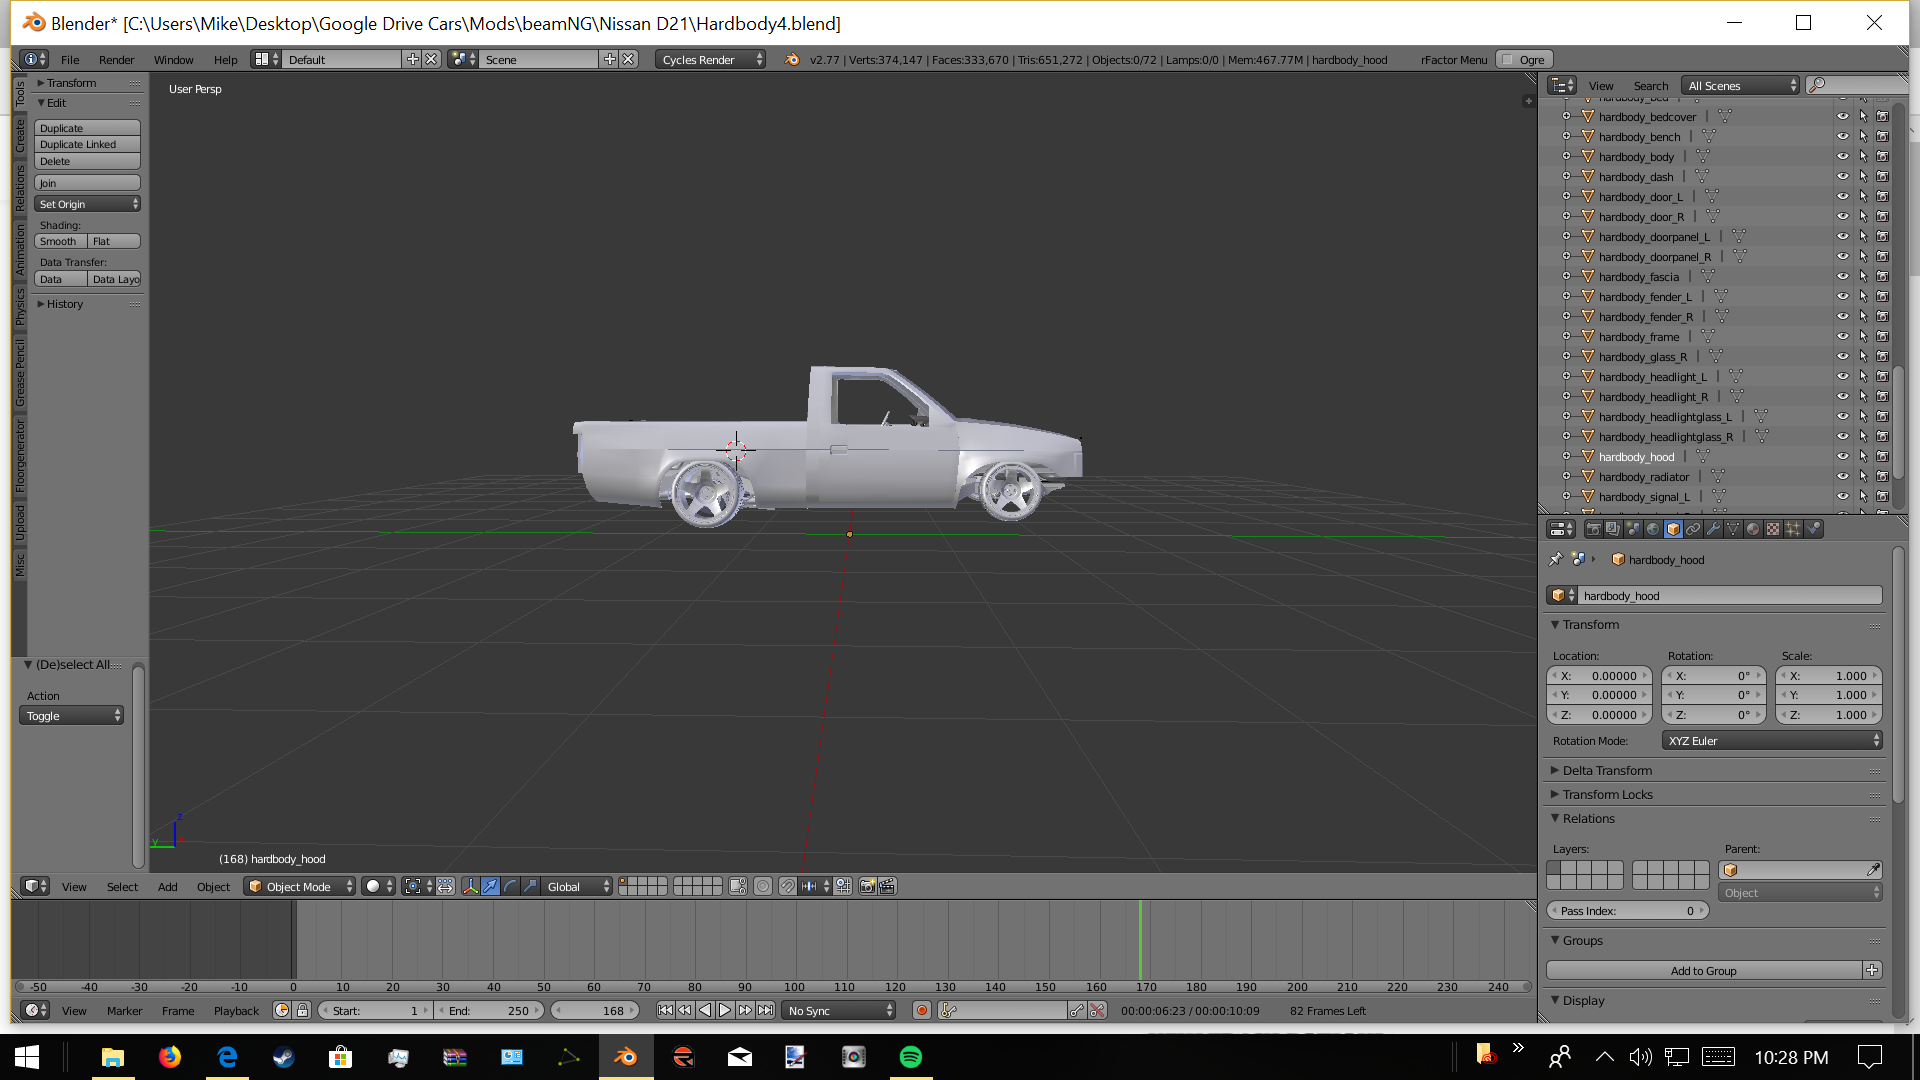Enable the rotate manipulator arc icon

pos(510,886)
